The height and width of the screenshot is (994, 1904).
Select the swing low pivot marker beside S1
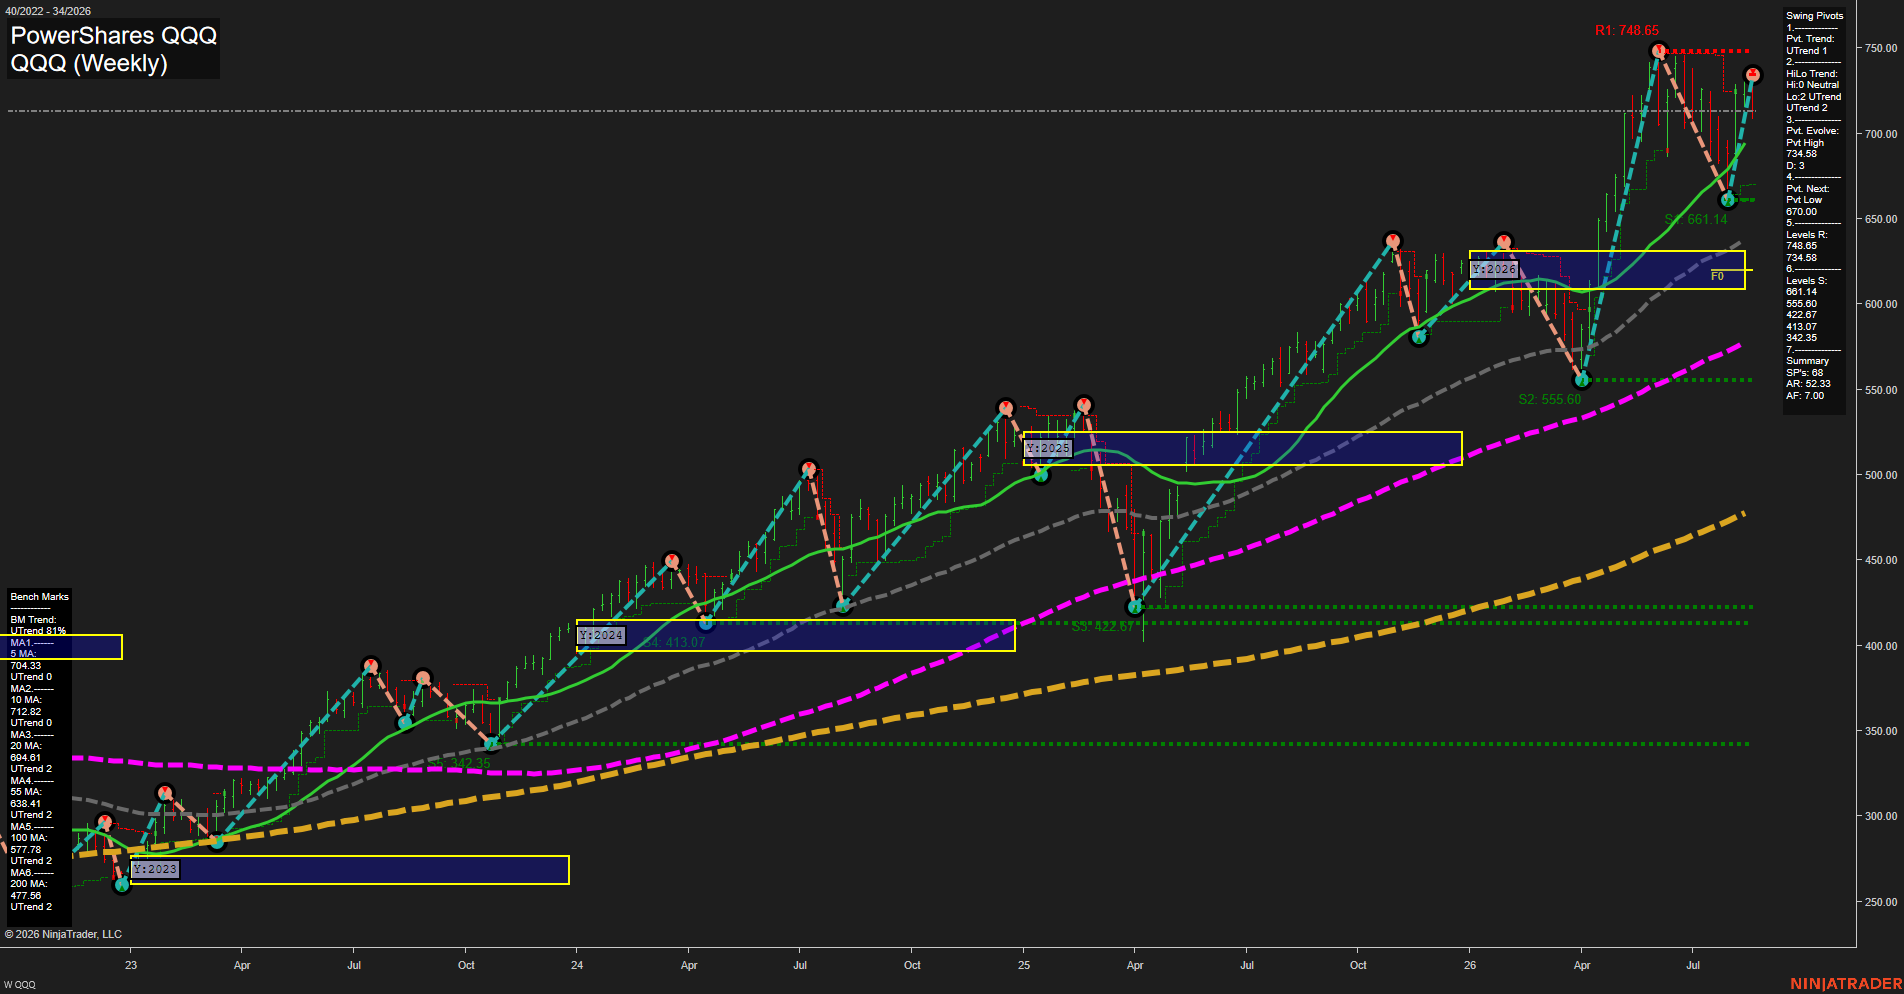pos(1727,200)
